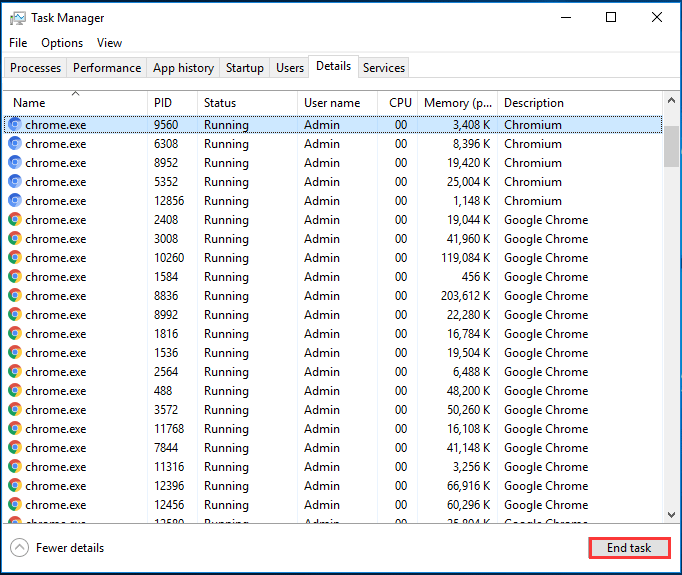
Task: Switch to the Startup tab
Action: coord(244,67)
